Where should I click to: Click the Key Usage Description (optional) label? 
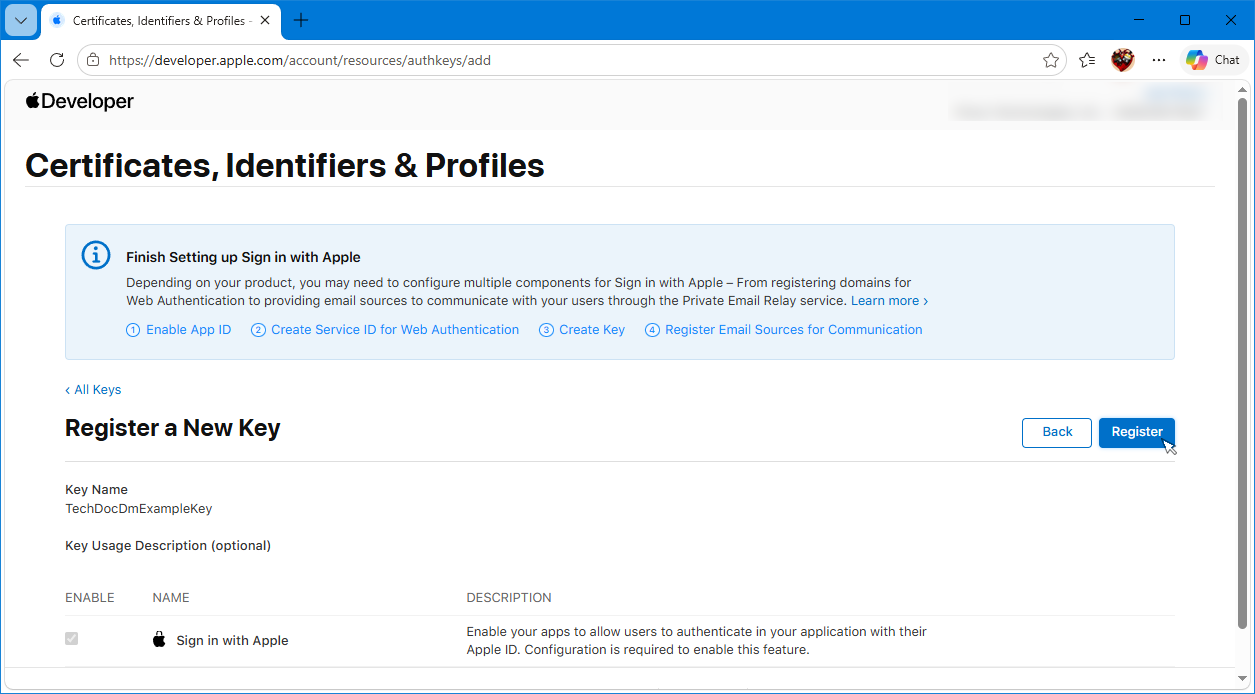pyautogui.click(x=168, y=546)
